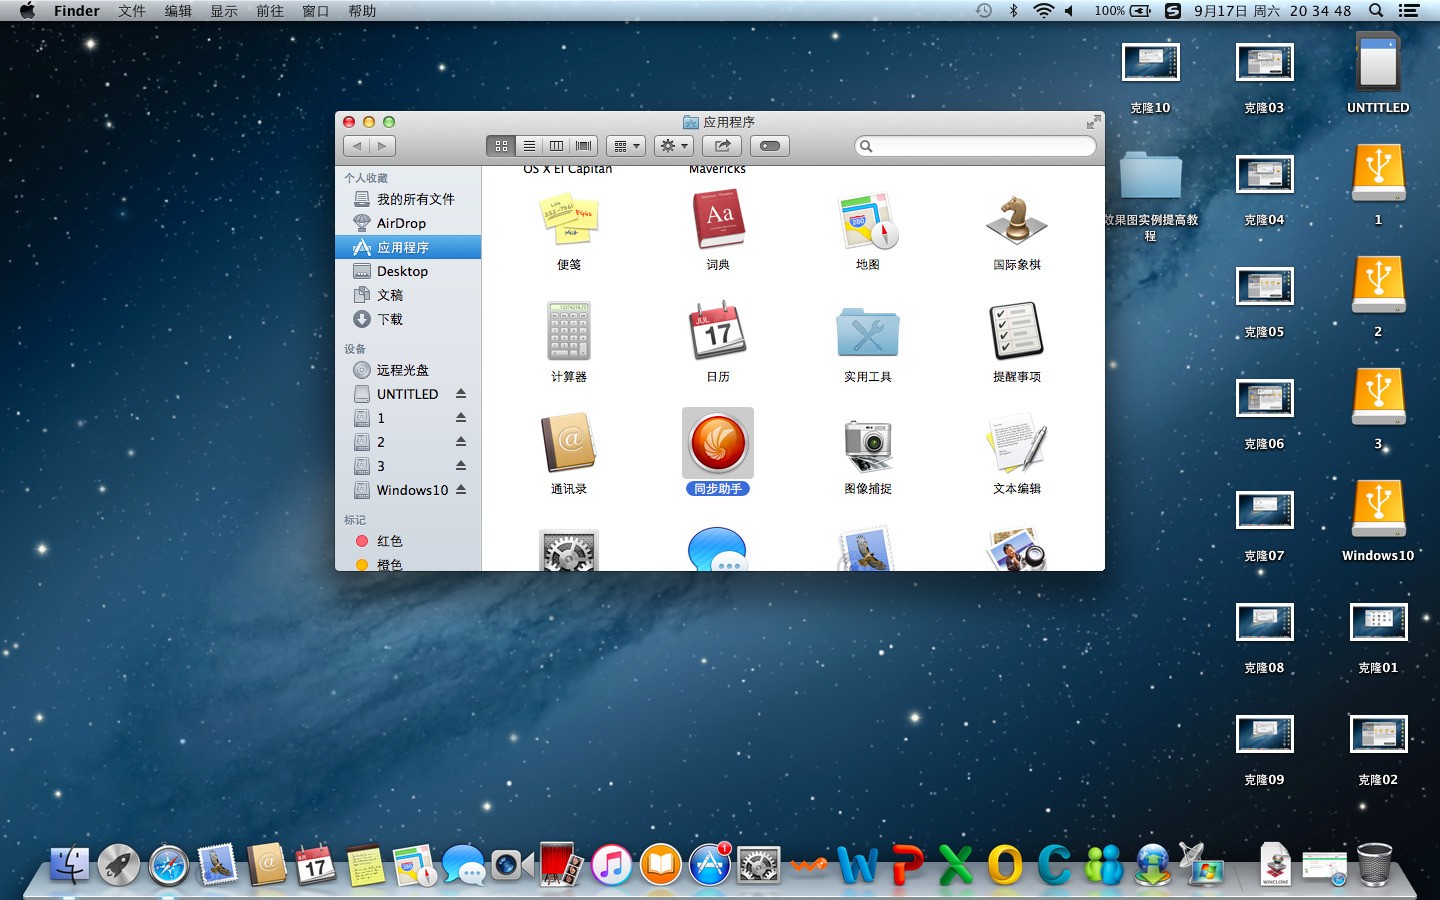This screenshot has height=900, width=1440.
Task: Open Launchpad from the Dock
Action: (118, 864)
